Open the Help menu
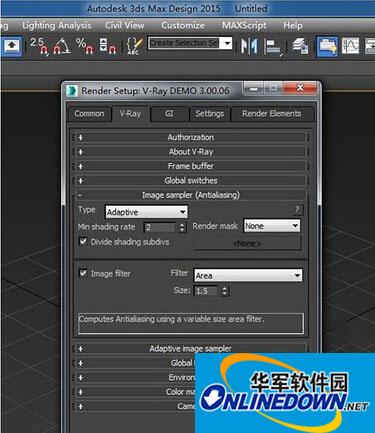This screenshot has width=375, height=433. coord(293,25)
